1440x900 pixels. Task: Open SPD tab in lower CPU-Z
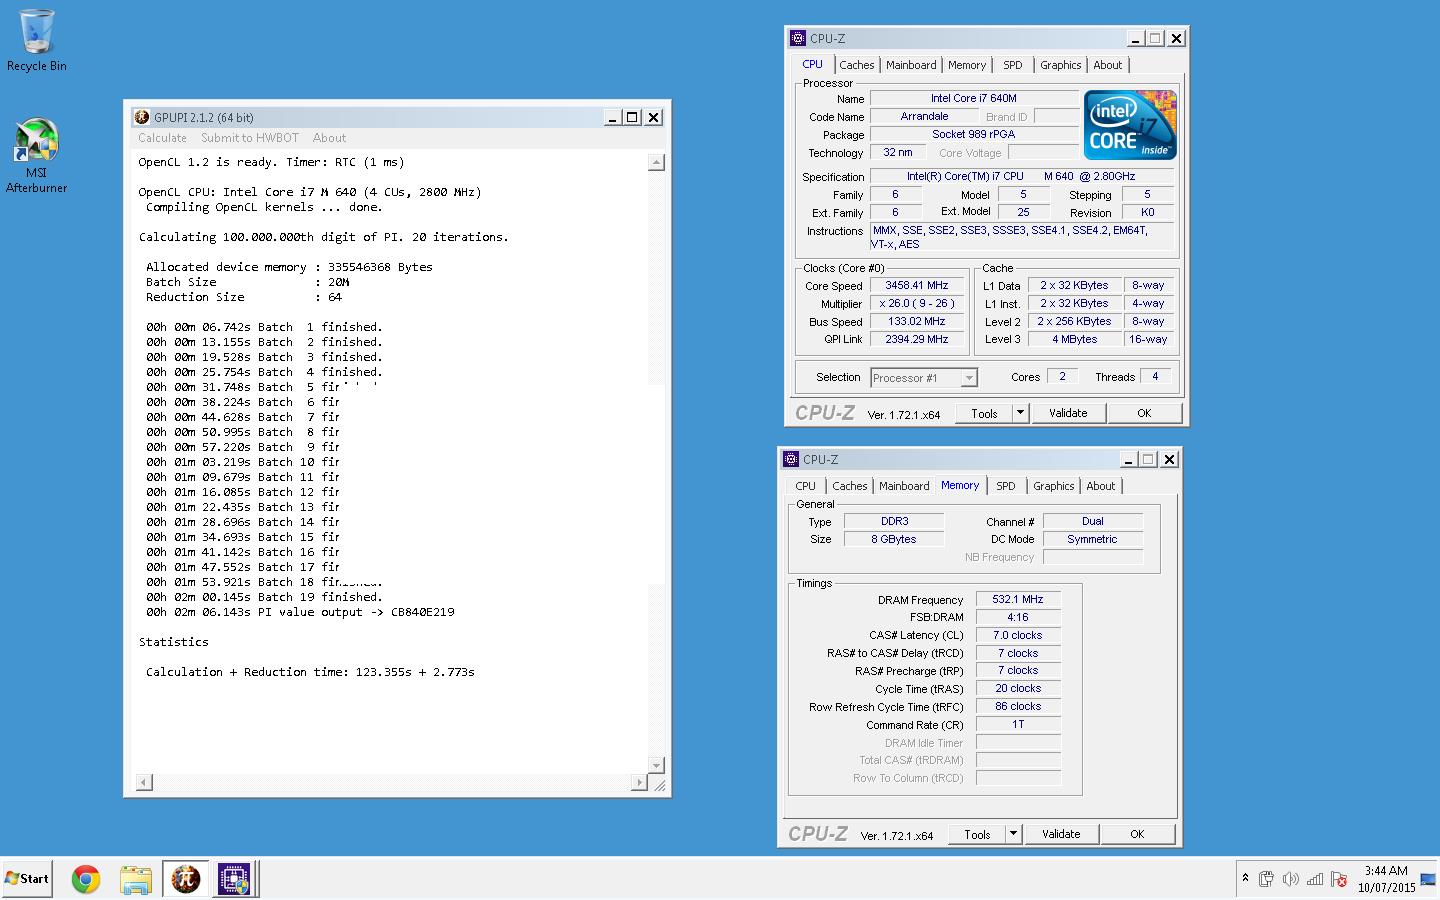pos(1006,486)
